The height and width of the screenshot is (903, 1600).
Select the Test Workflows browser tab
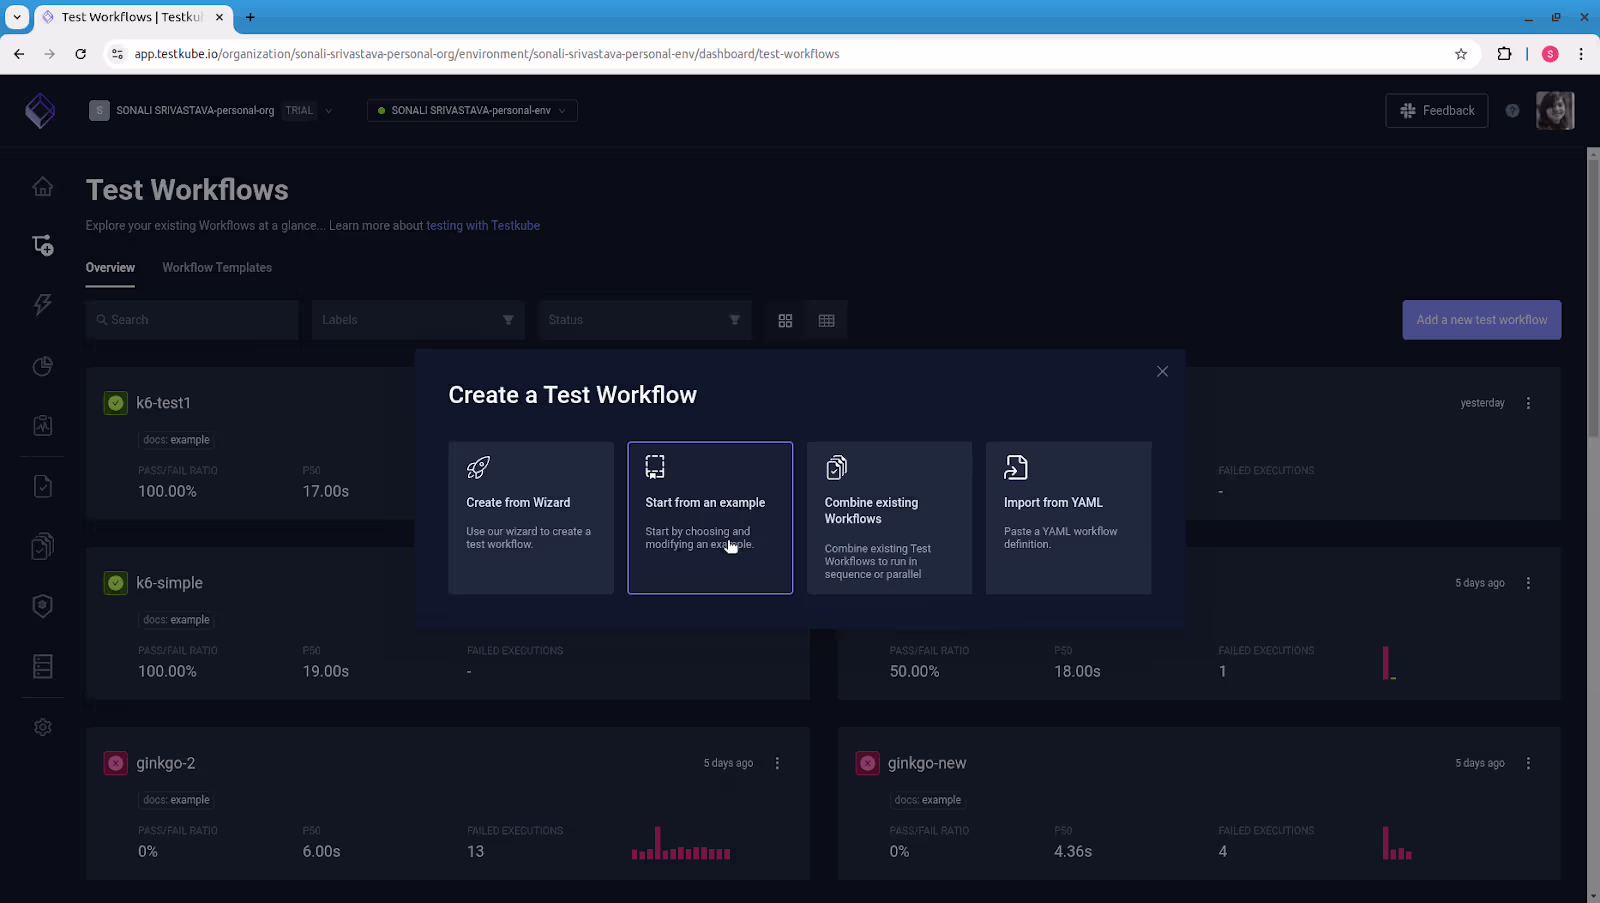132,17
